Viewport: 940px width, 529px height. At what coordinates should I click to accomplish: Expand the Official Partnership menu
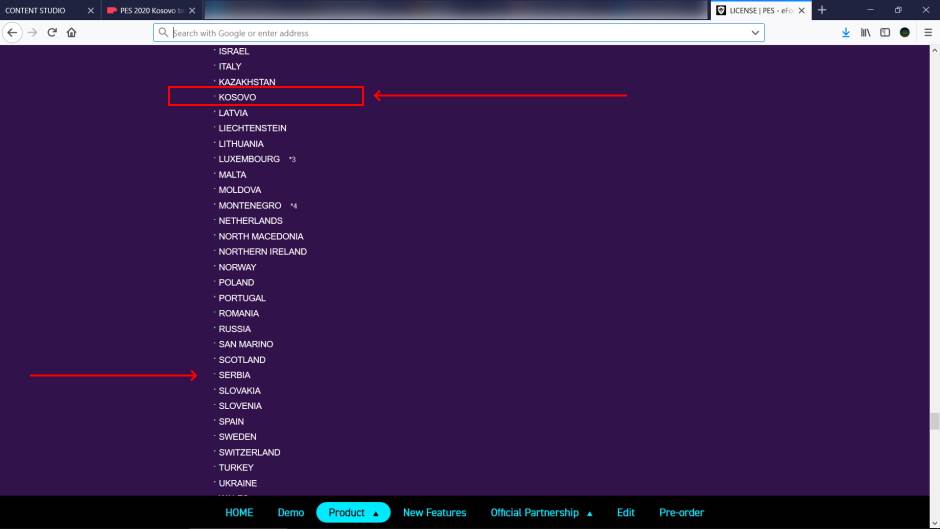coord(541,512)
